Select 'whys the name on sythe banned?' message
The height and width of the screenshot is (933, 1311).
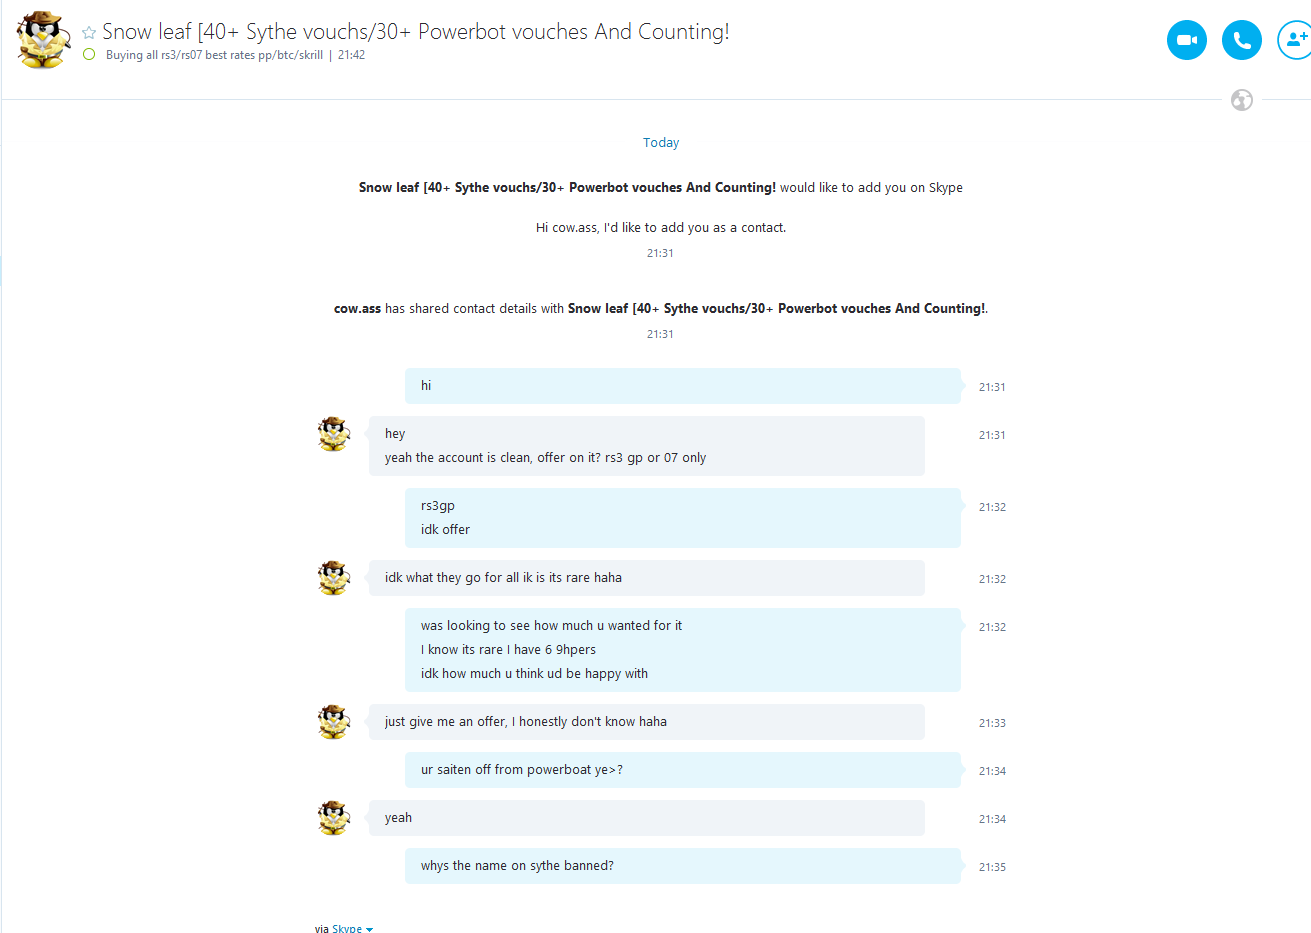683,866
